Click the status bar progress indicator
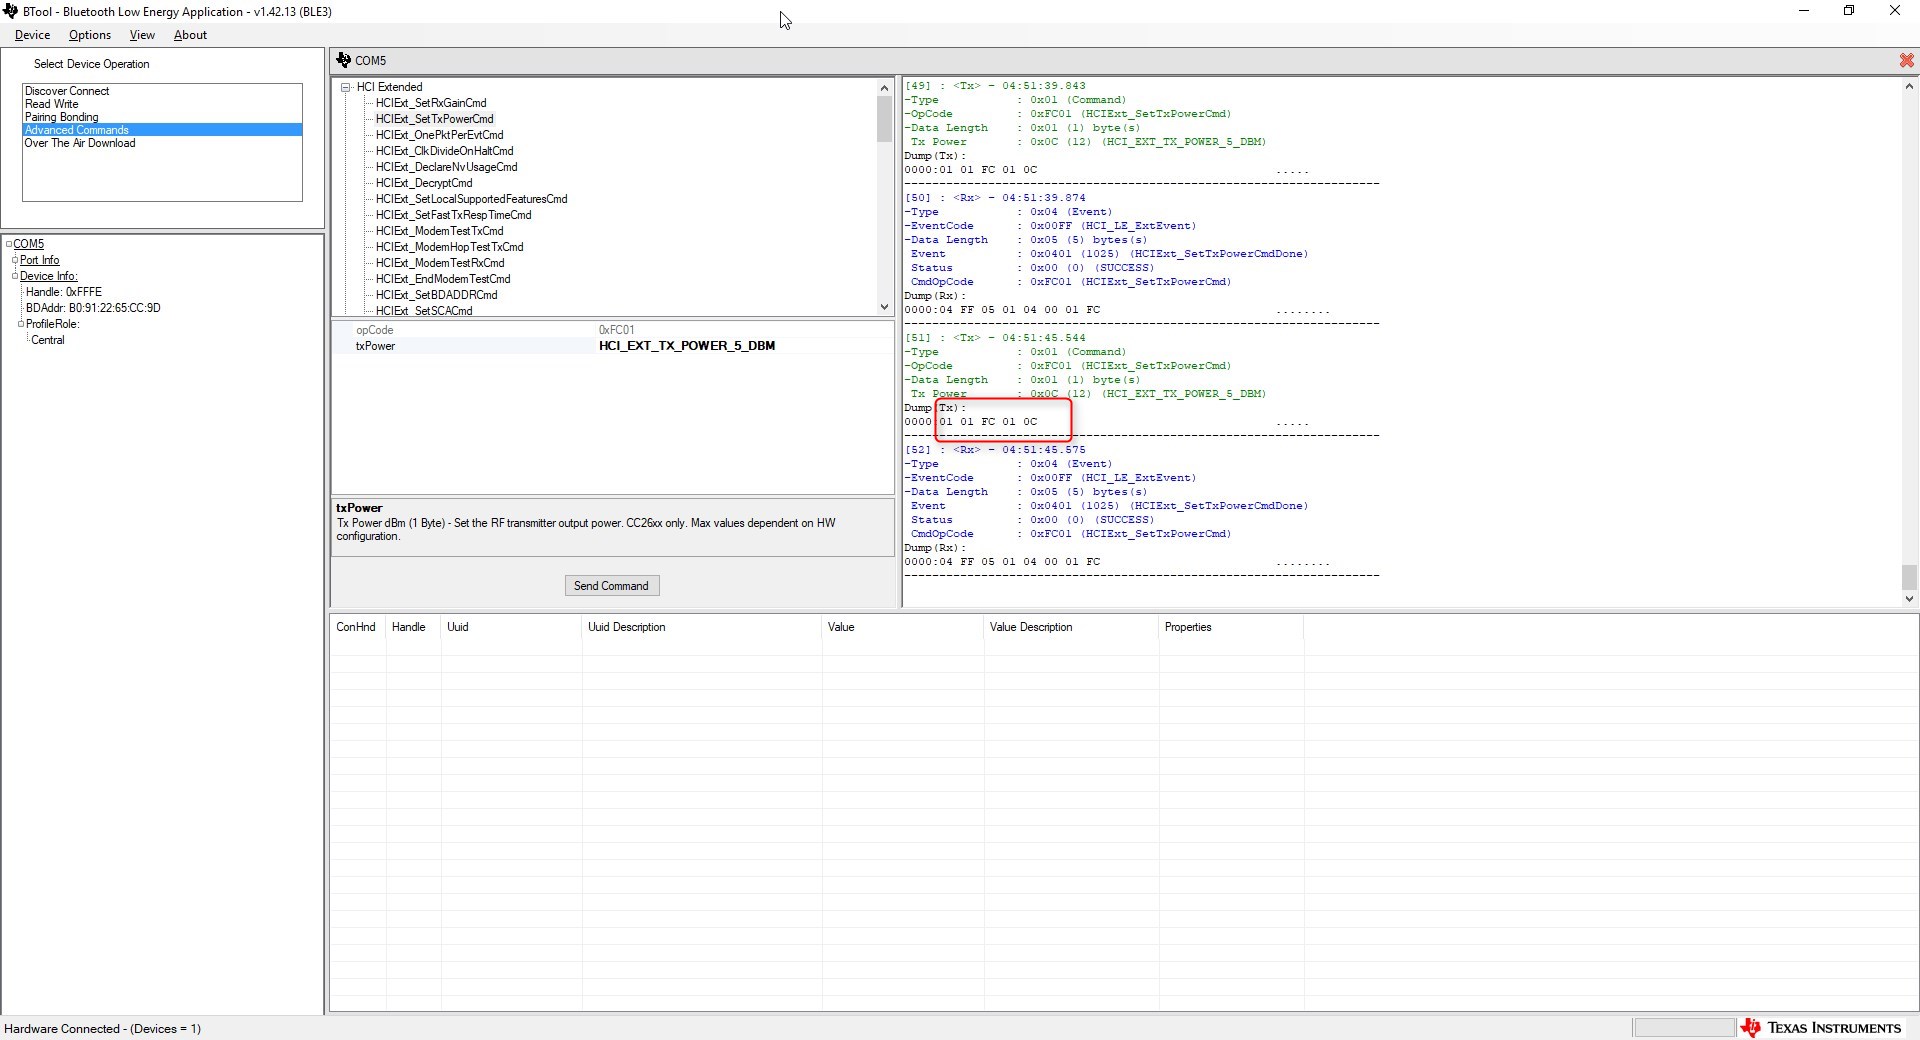Image resolution: width=1920 pixels, height=1040 pixels. click(x=1684, y=1028)
